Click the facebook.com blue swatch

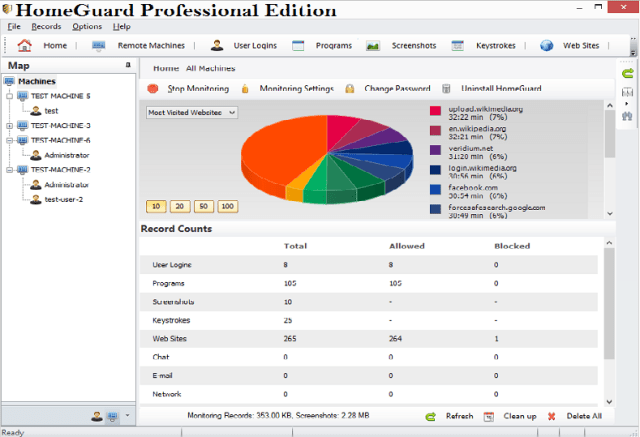click(x=436, y=189)
